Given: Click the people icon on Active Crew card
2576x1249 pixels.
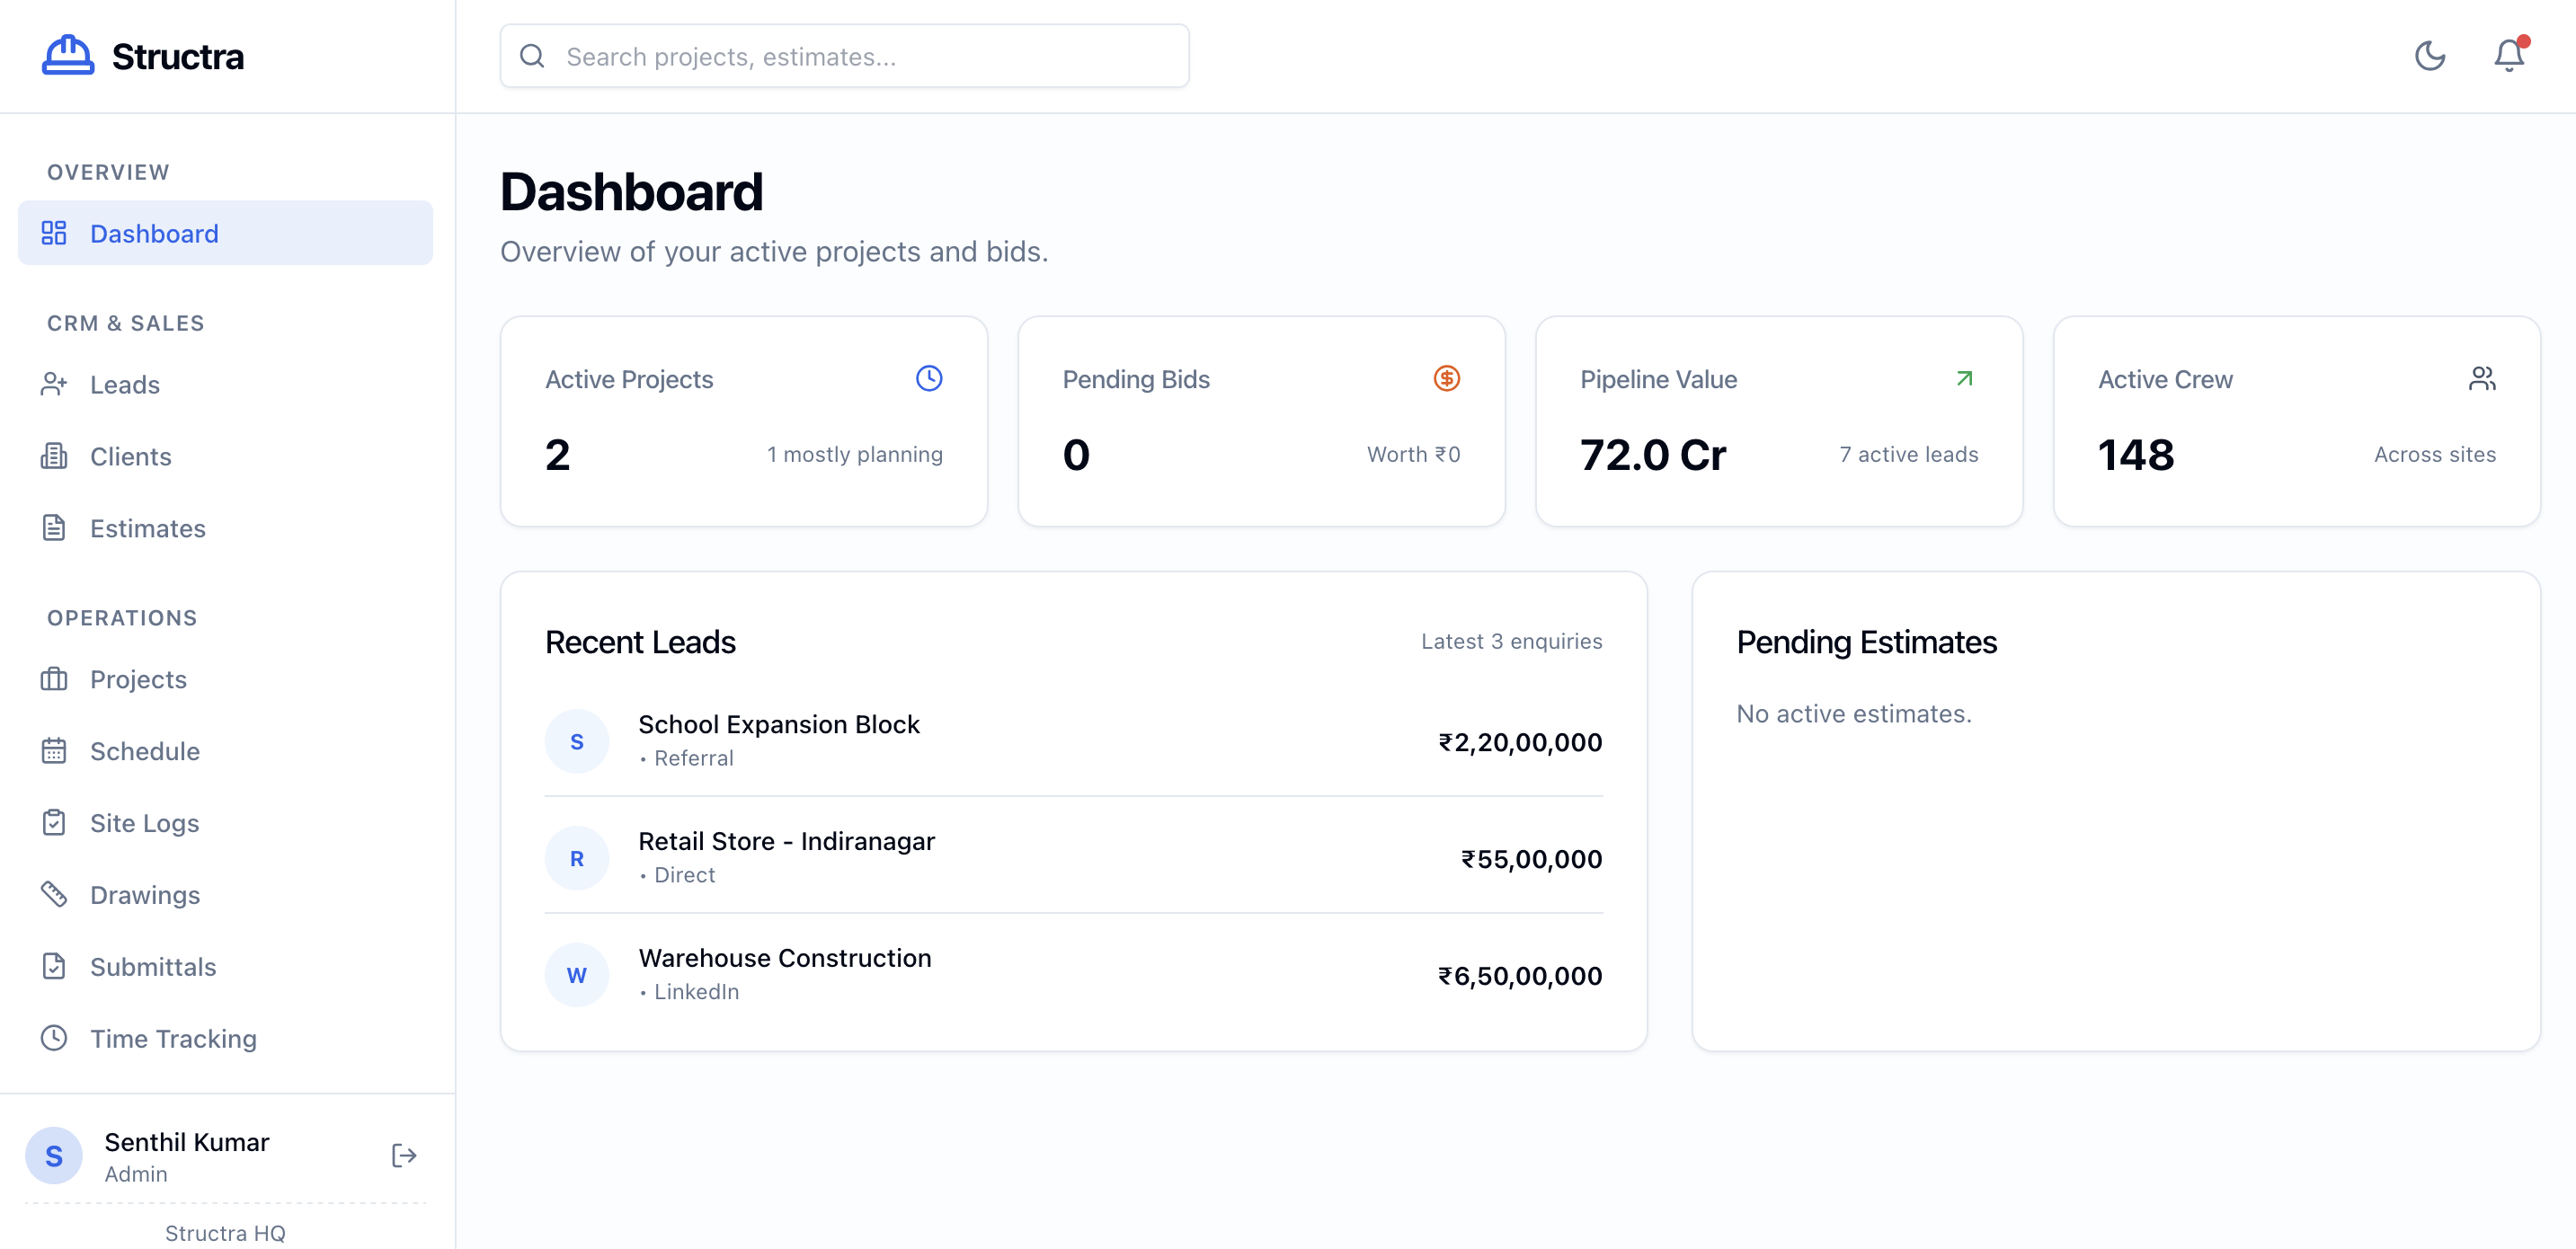Looking at the screenshot, I should tap(2483, 378).
